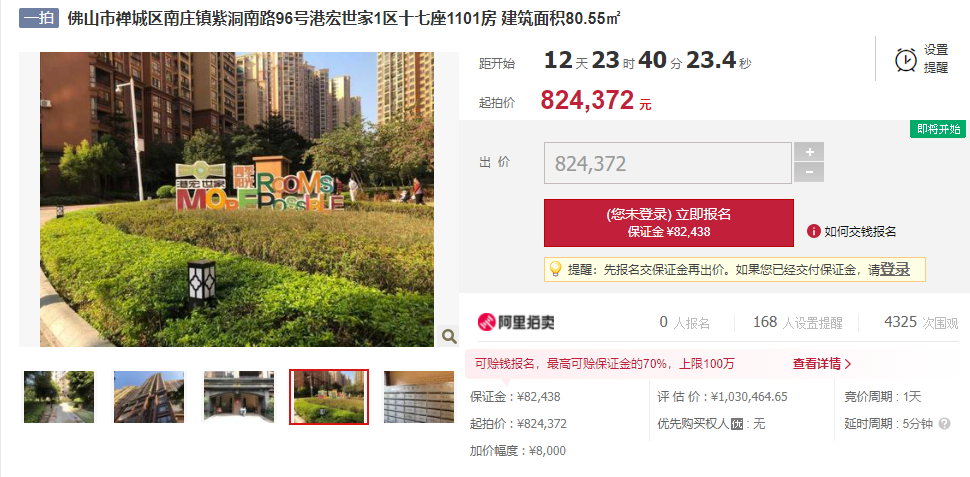Increase bid with the plus button
The width and height of the screenshot is (970, 477).
click(x=809, y=152)
